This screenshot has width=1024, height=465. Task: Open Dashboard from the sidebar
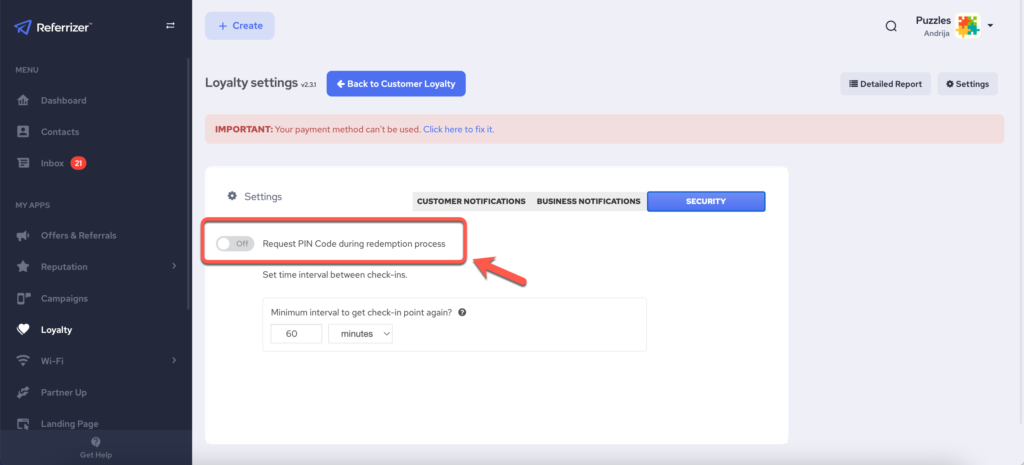pos(63,100)
